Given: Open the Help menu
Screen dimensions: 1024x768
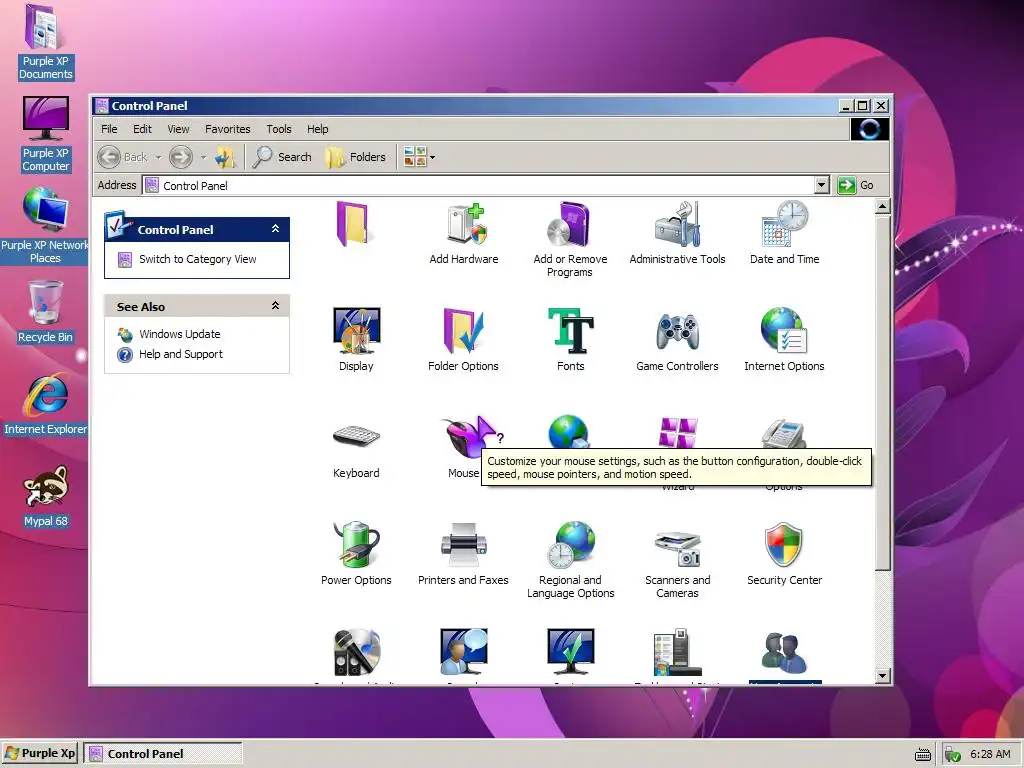Looking at the screenshot, I should pos(317,129).
